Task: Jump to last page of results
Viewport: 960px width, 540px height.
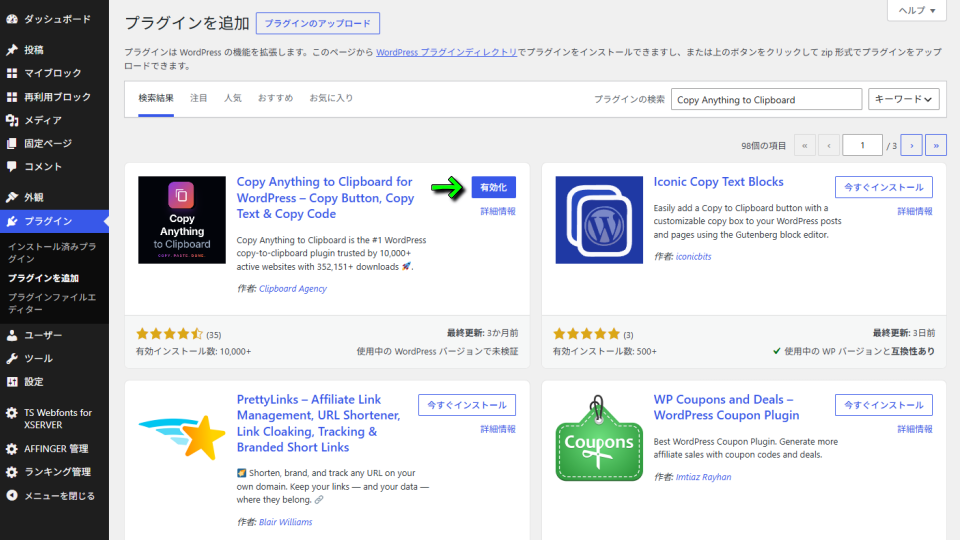Action: (936, 145)
